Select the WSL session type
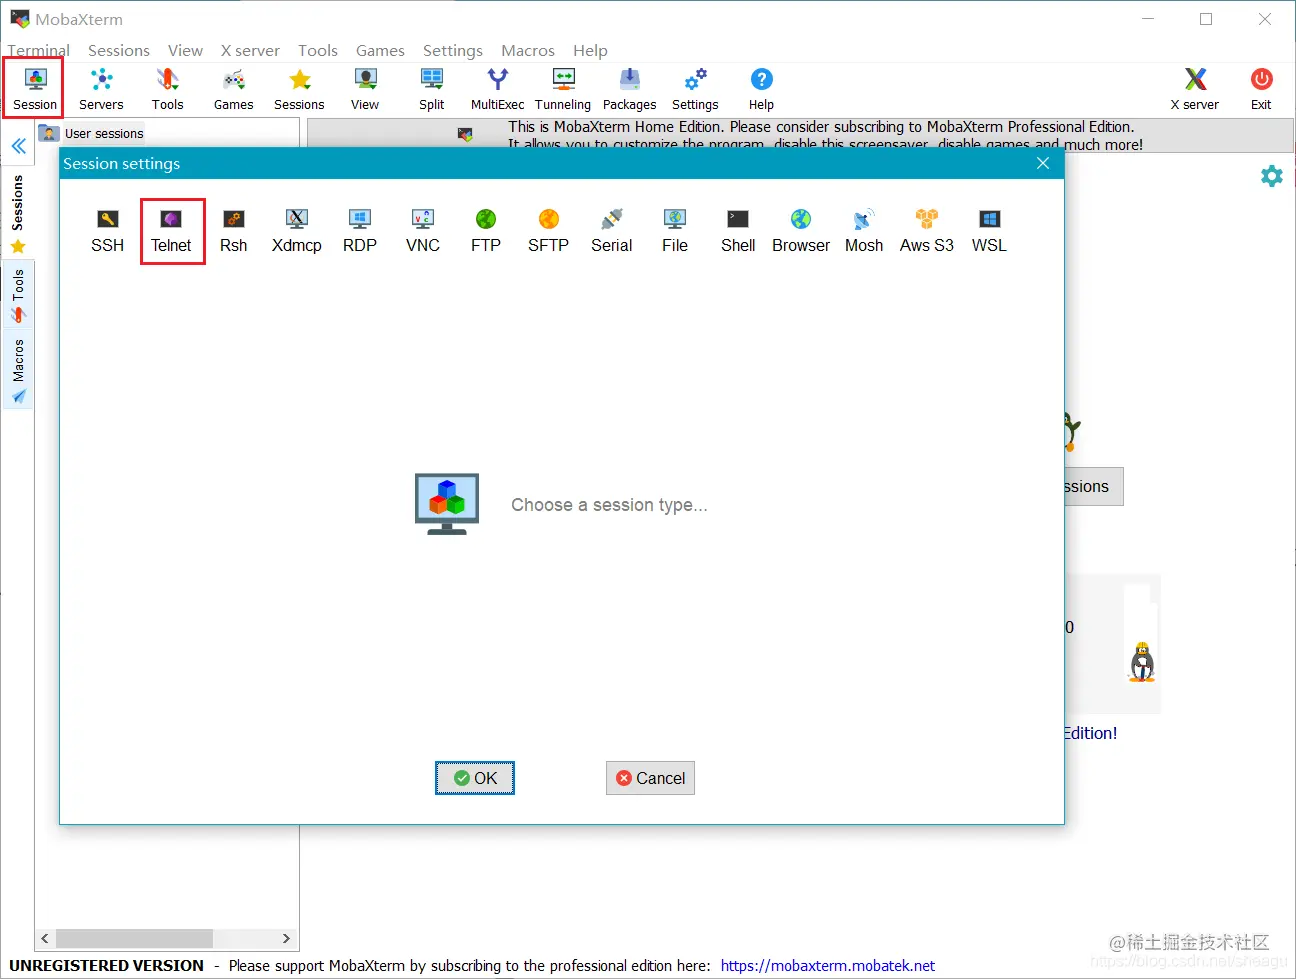 [x=990, y=232]
